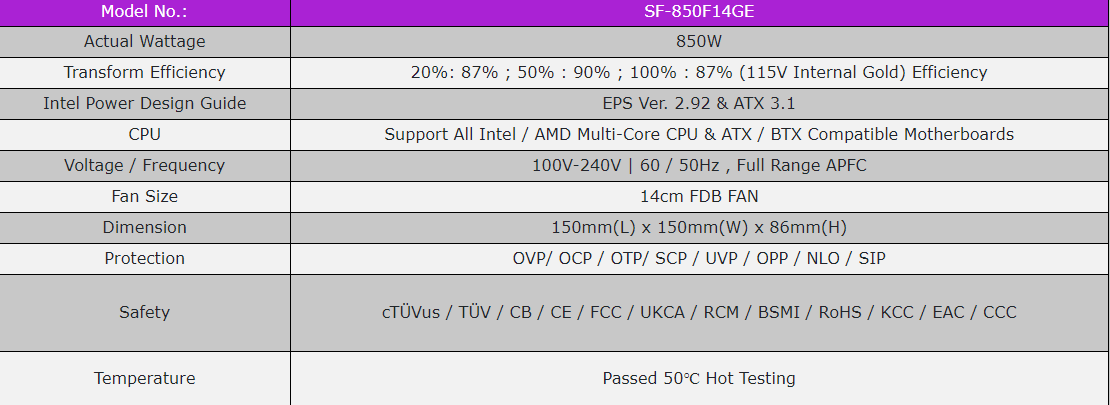This screenshot has height=405, width=1110.
Task: Click the 'Dimension' row label
Action: [144, 227]
